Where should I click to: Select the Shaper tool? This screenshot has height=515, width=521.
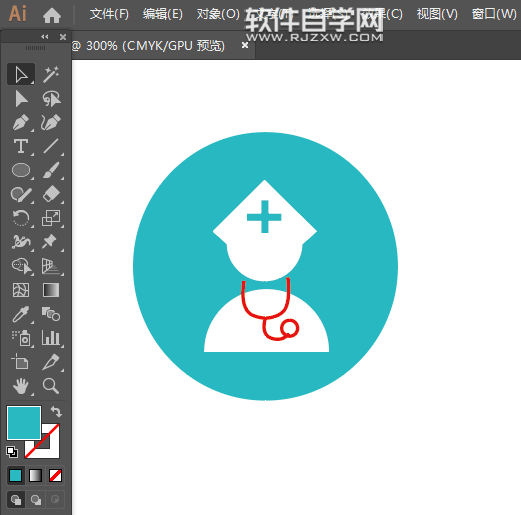pyautogui.click(x=21, y=194)
